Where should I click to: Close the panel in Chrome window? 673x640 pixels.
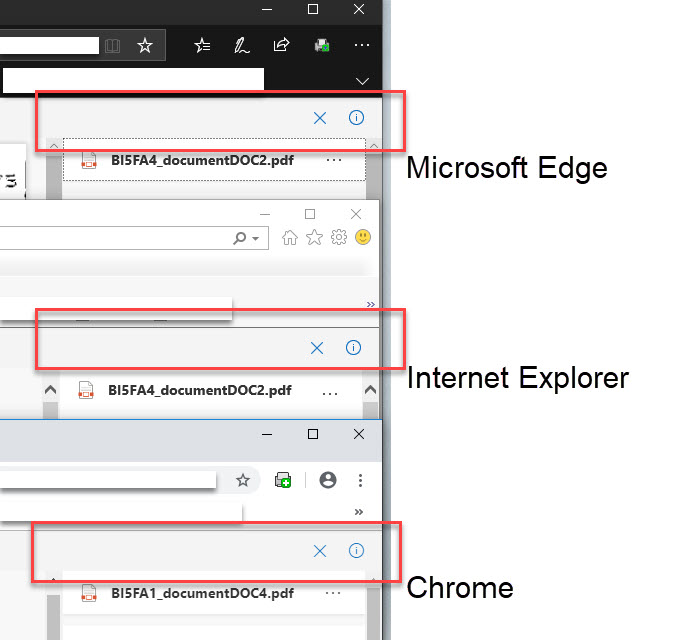(x=320, y=551)
